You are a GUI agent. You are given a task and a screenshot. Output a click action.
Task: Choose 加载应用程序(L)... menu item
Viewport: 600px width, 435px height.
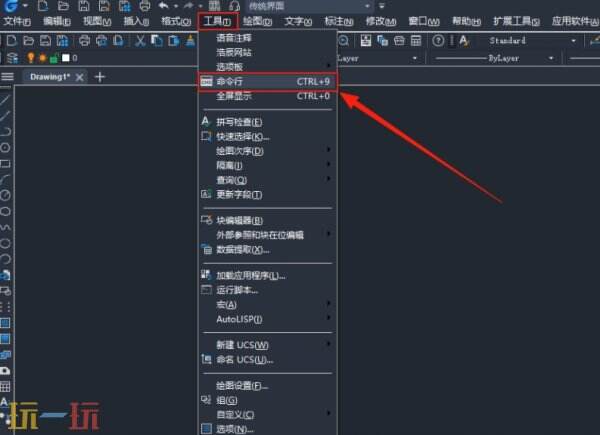click(267, 275)
